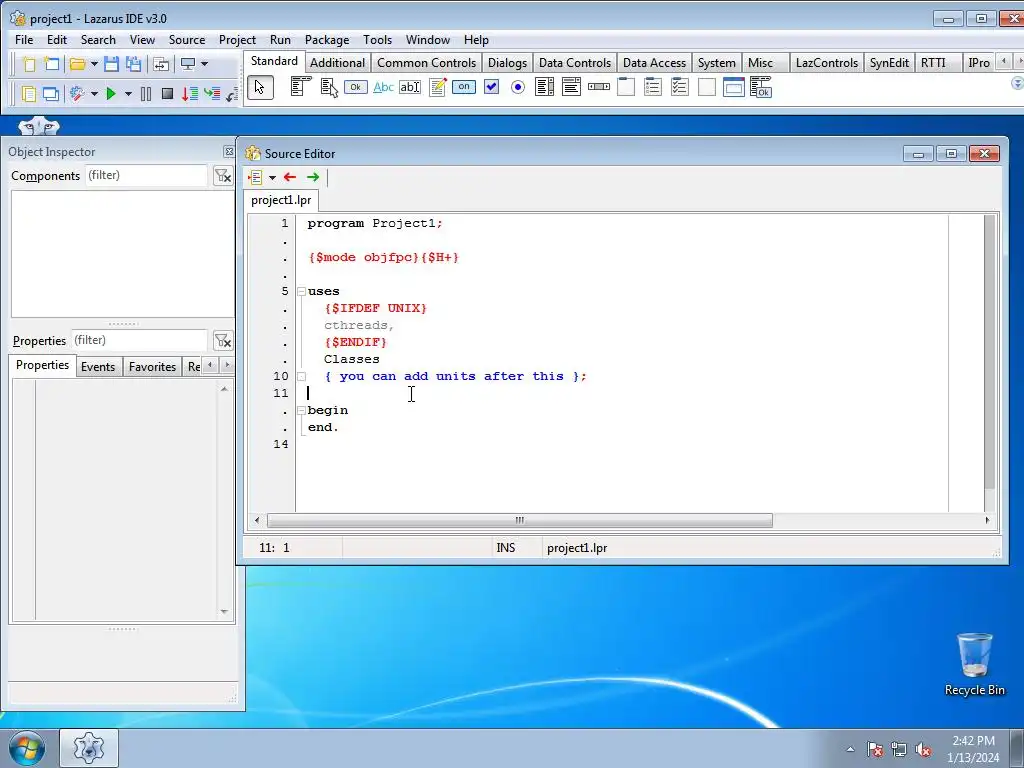The image size is (1024, 768).
Task: Click the desktop layout monitor icon
Action: pyautogui.click(x=188, y=64)
